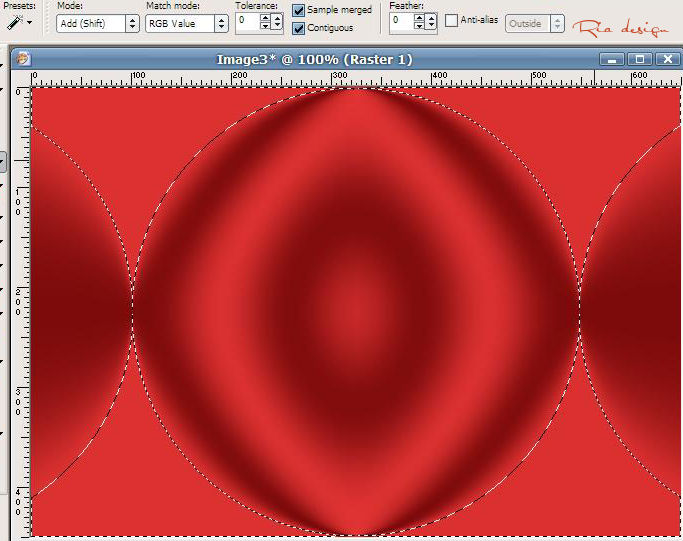Click the spinner arrows beside the Feather field
The image size is (683, 541).
(419, 22)
